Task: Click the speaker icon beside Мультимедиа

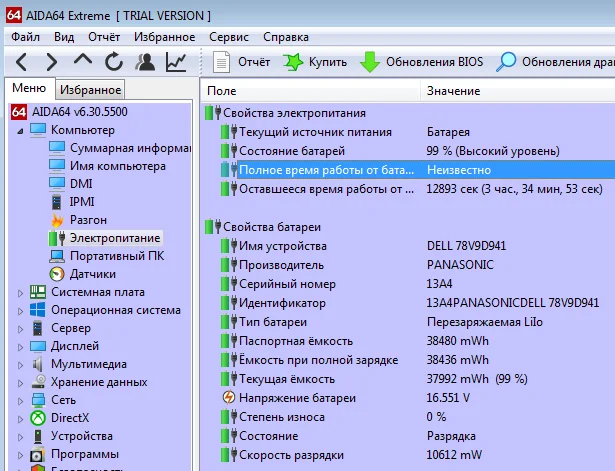Action: (38, 364)
